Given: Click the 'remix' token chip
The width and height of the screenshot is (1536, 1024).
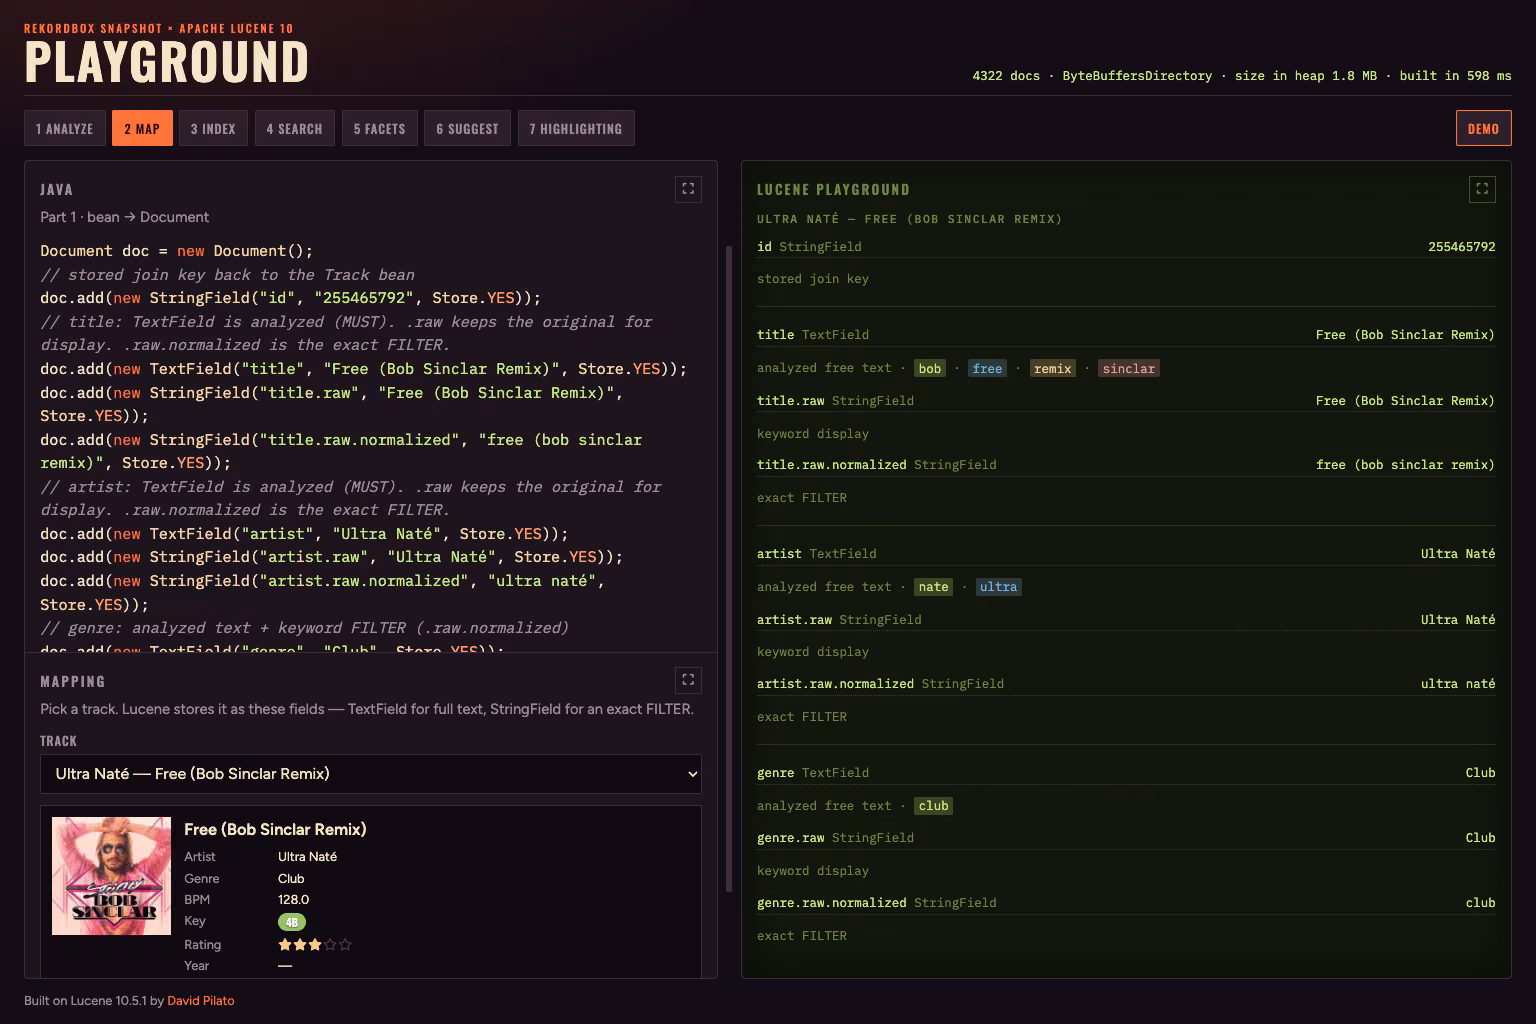Looking at the screenshot, I should tap(1053, 369).
